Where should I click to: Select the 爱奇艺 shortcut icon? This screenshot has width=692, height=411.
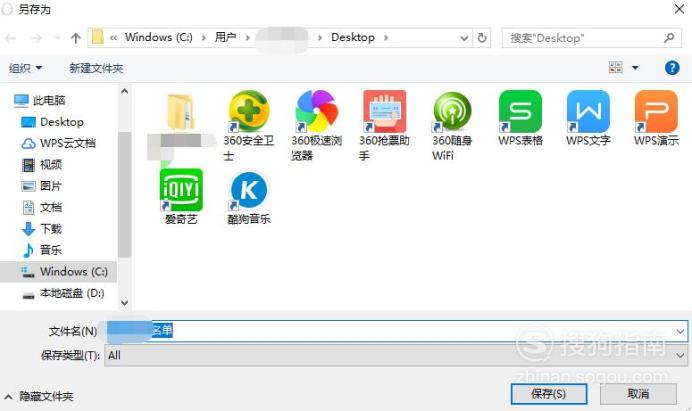181,190
